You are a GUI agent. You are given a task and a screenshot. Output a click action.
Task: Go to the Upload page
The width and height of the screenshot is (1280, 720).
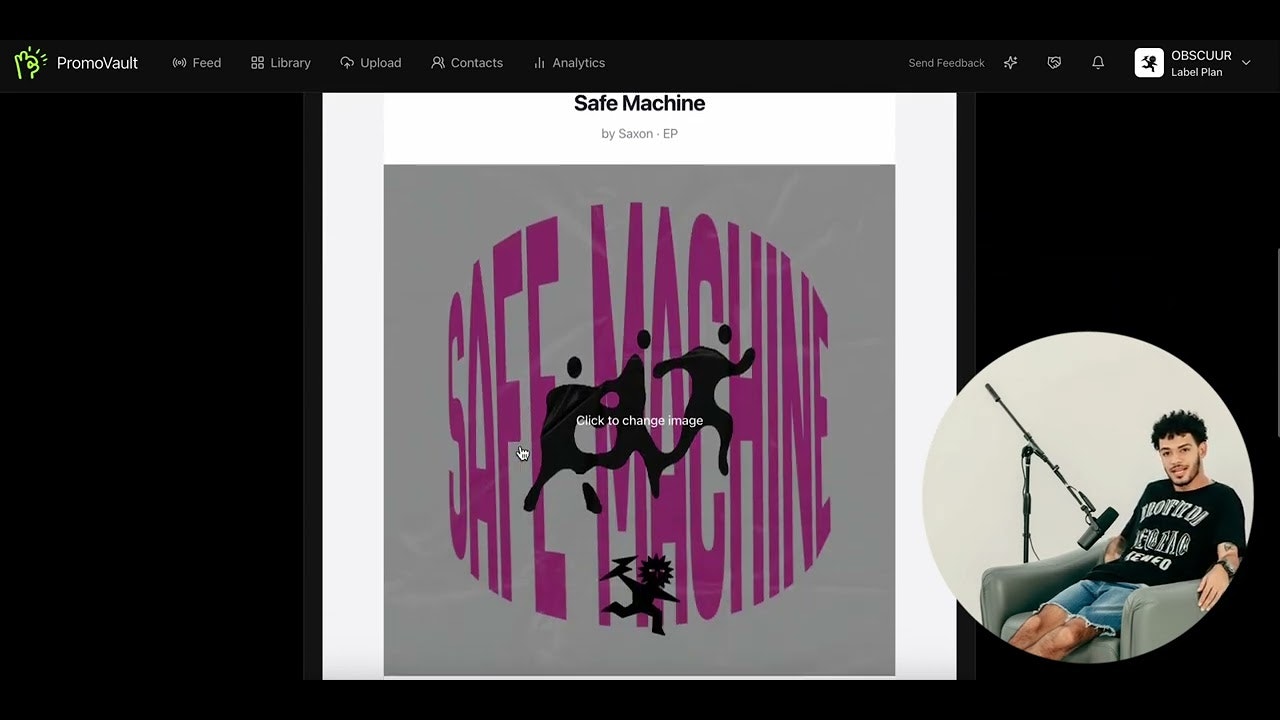point(371,63)
